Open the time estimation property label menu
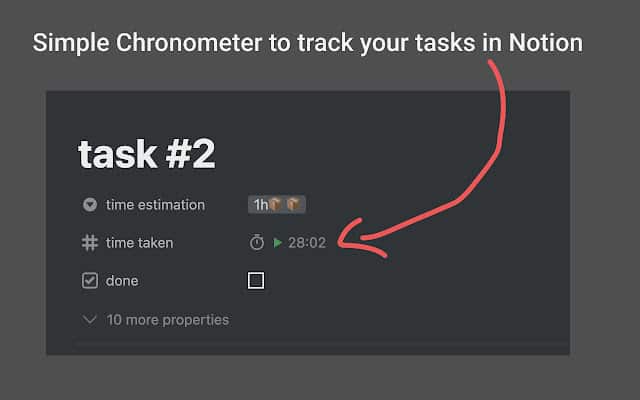The image size is (640, 400). 155,205
